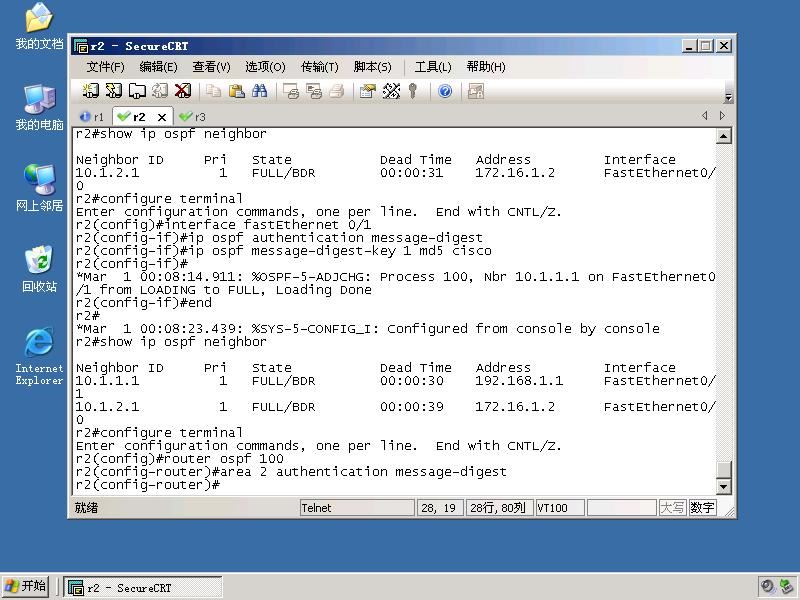Click the Connect toolbar icon
The image size is (800, 600).
pyautogui.click(x=91, y=91)
